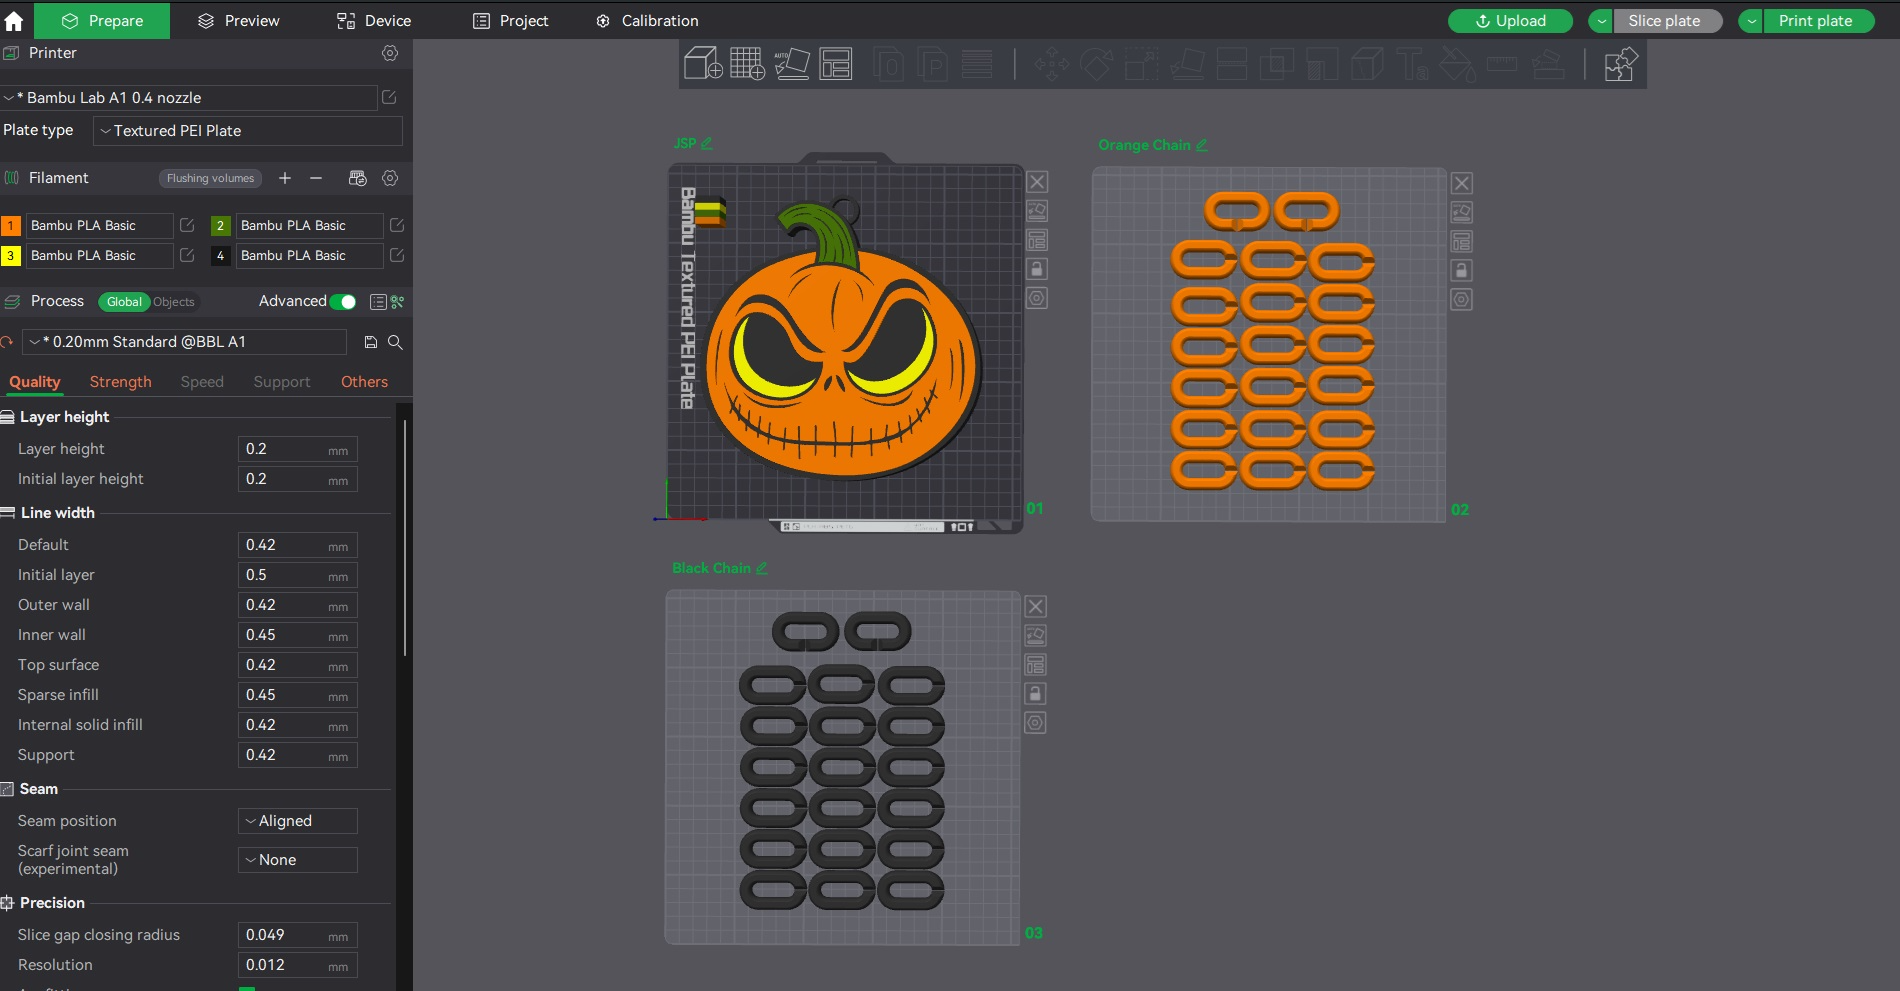The height and width of the screenshot is (991, 1900).
Task: Open process preset dropdown 0.20mm Standard
Action: pos(185,342)
